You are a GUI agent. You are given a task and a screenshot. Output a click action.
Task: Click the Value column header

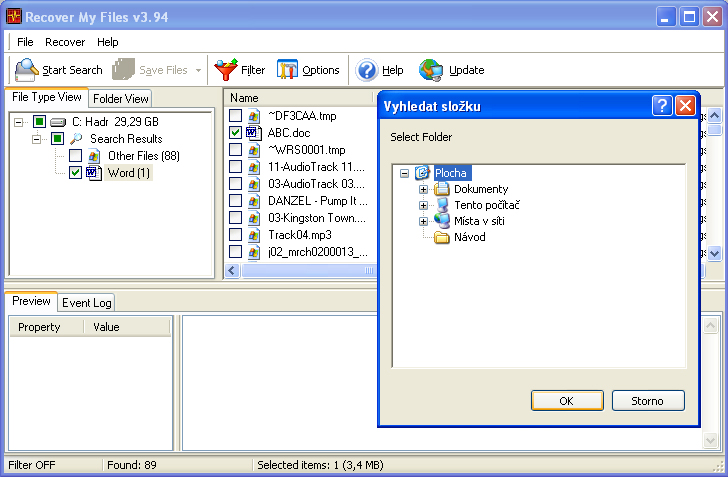coord(127,327)
